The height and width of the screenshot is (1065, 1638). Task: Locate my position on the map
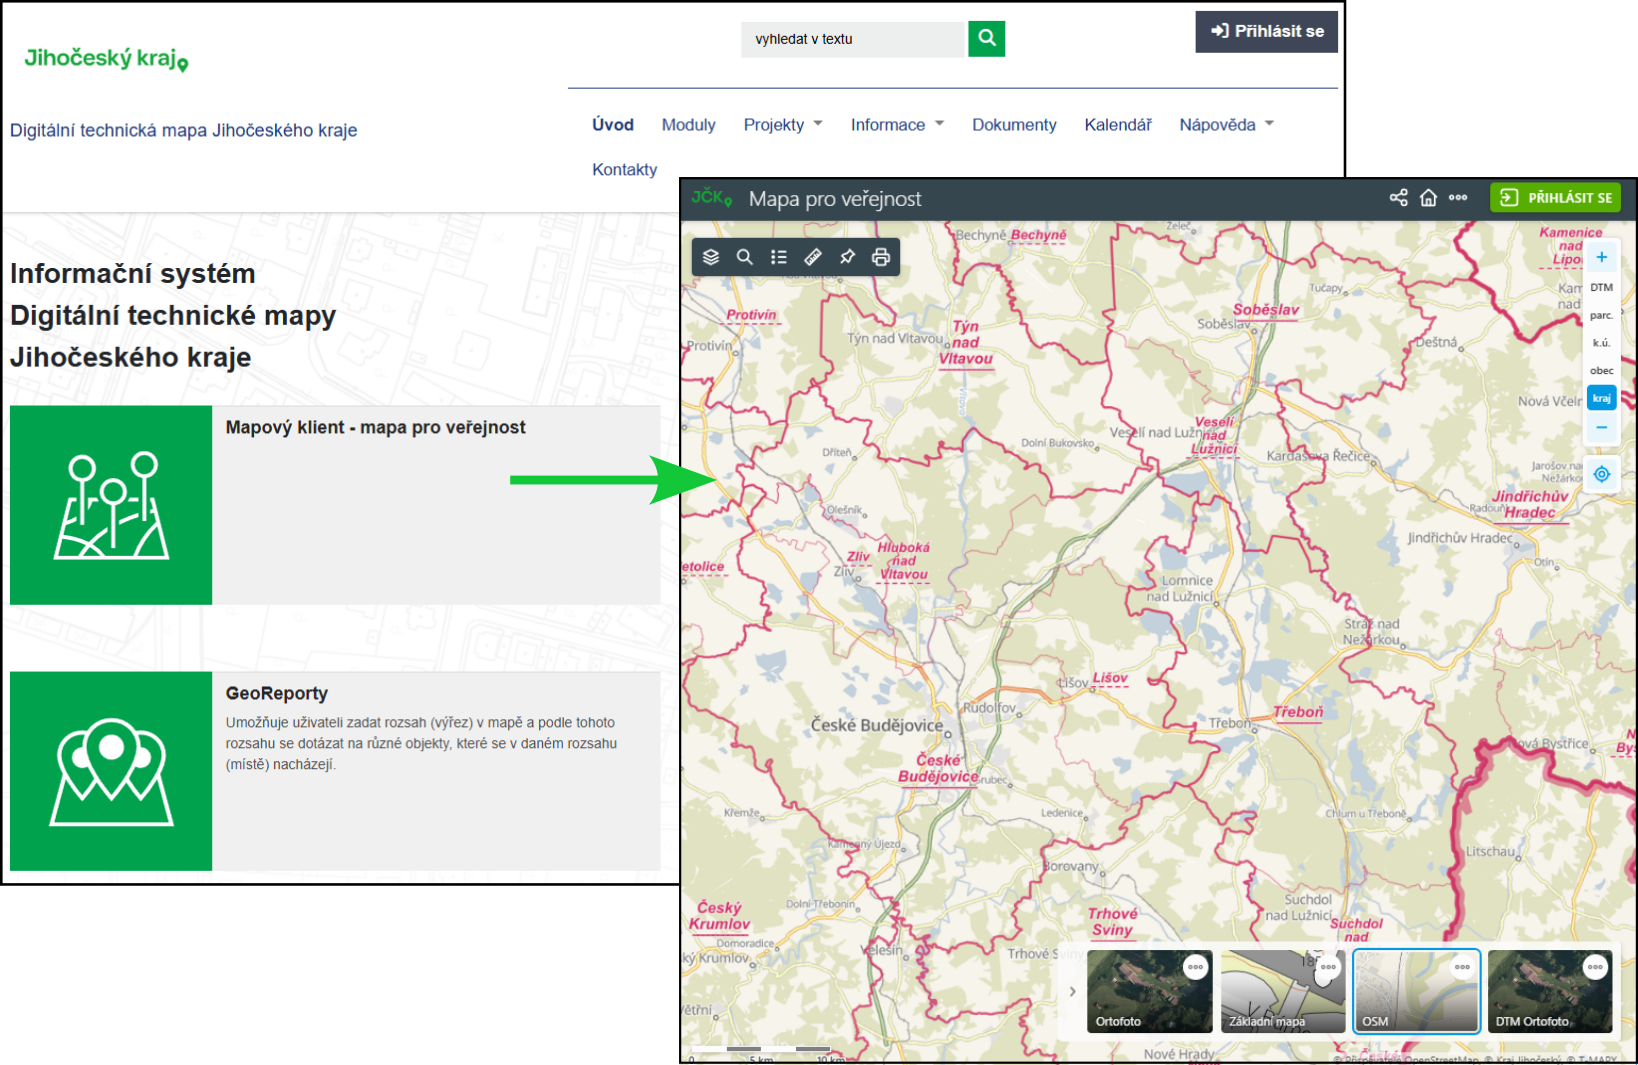coord(1602,474)
